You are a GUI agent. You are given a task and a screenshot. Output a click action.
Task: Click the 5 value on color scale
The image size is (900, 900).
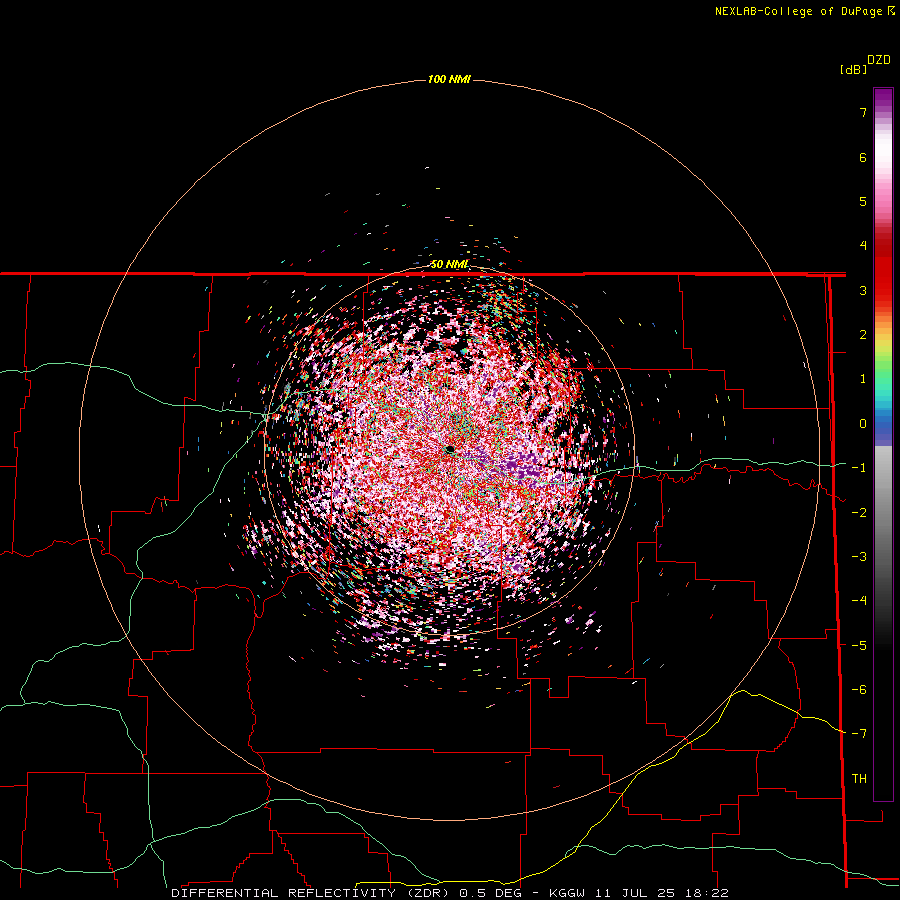pos(863,201)
